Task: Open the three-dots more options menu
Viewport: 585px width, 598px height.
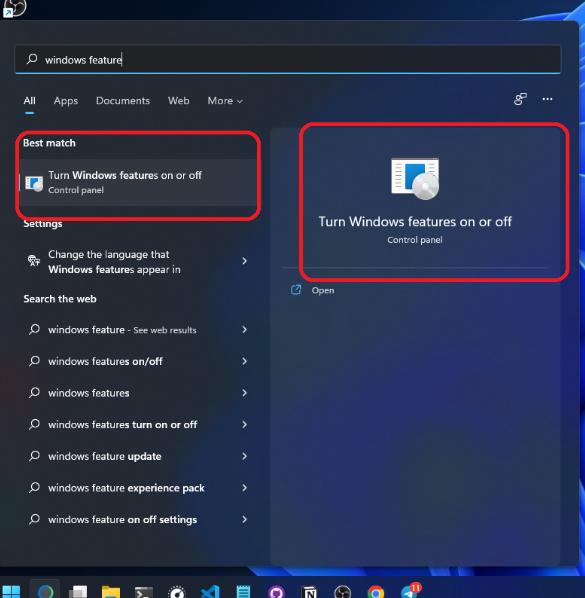Action: pos(547,99)
